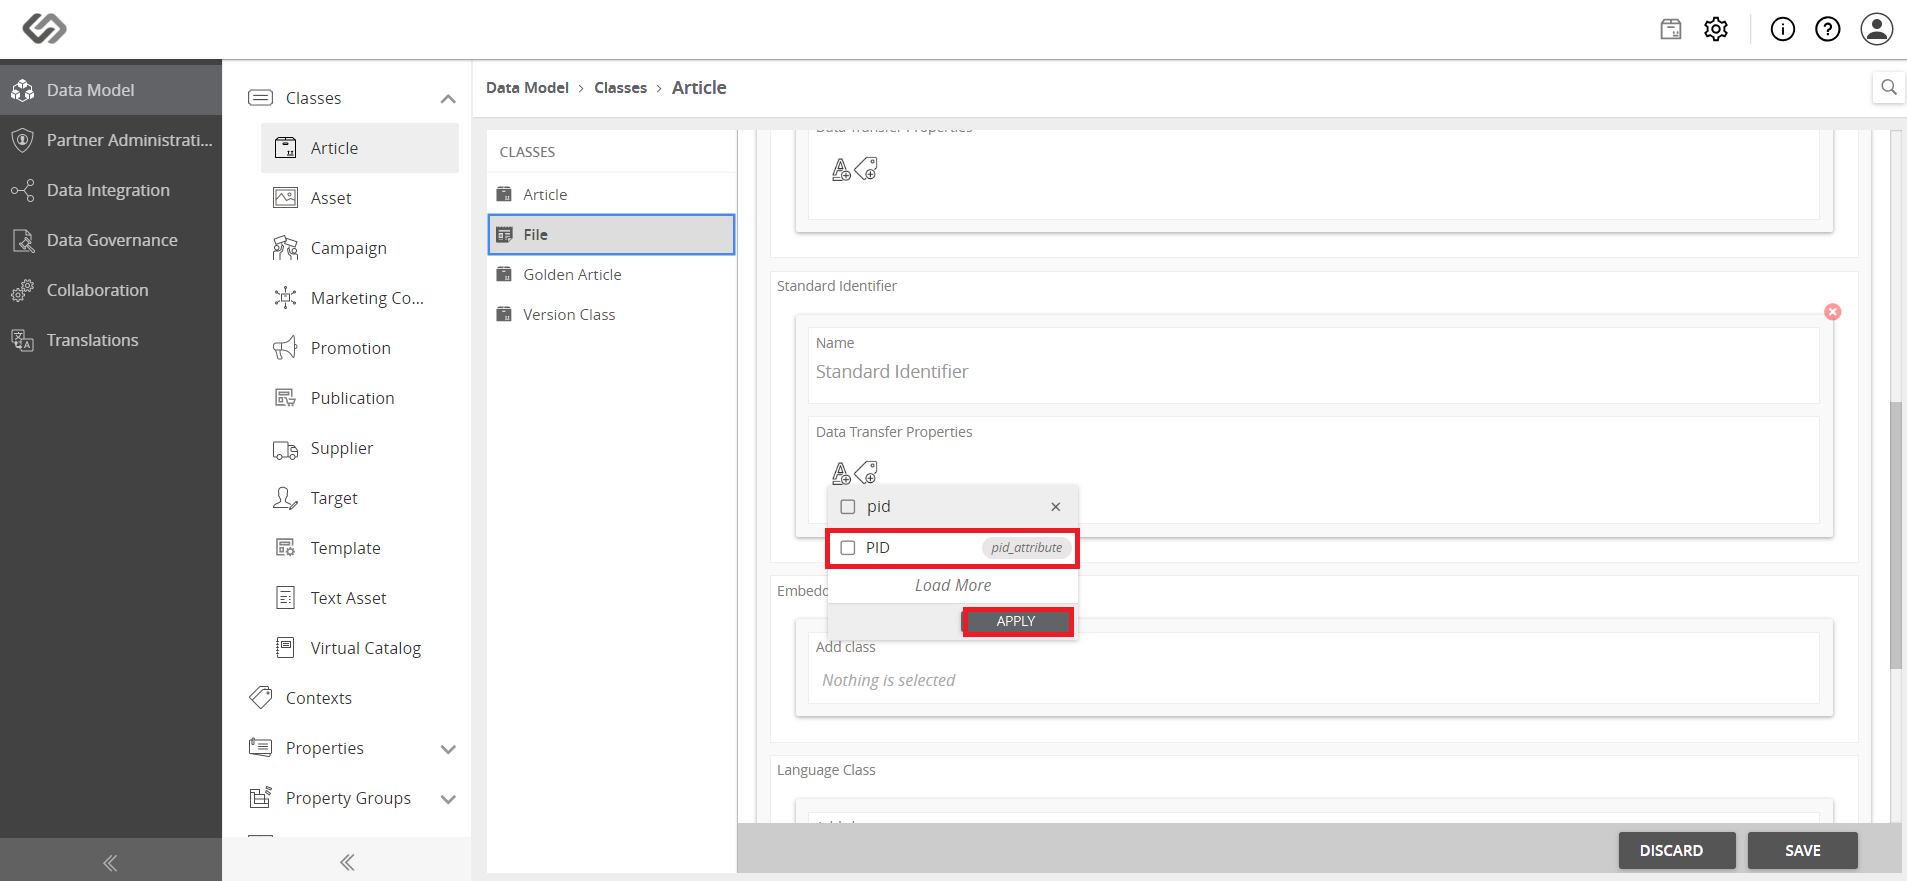Collapse the Classes group chevron

pos(448,98)
